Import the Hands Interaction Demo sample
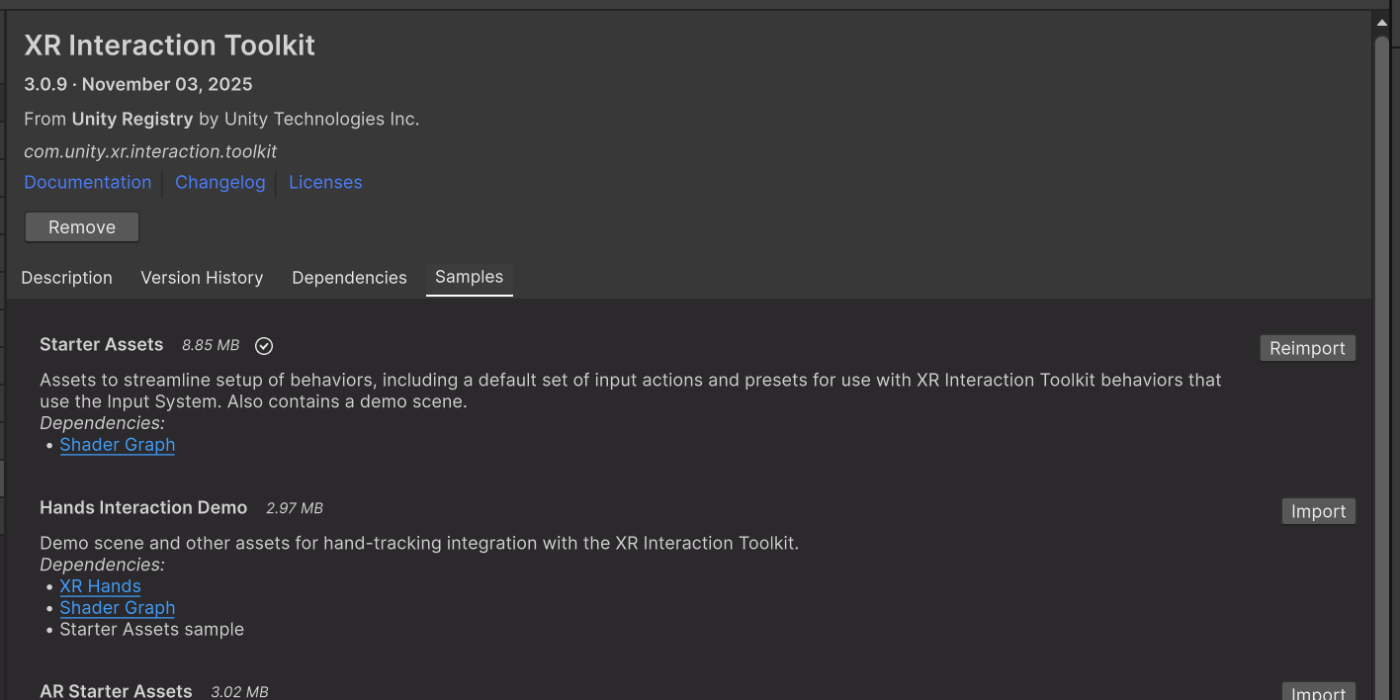This screenshot has height=700, width=1400. pos(1318,511)
